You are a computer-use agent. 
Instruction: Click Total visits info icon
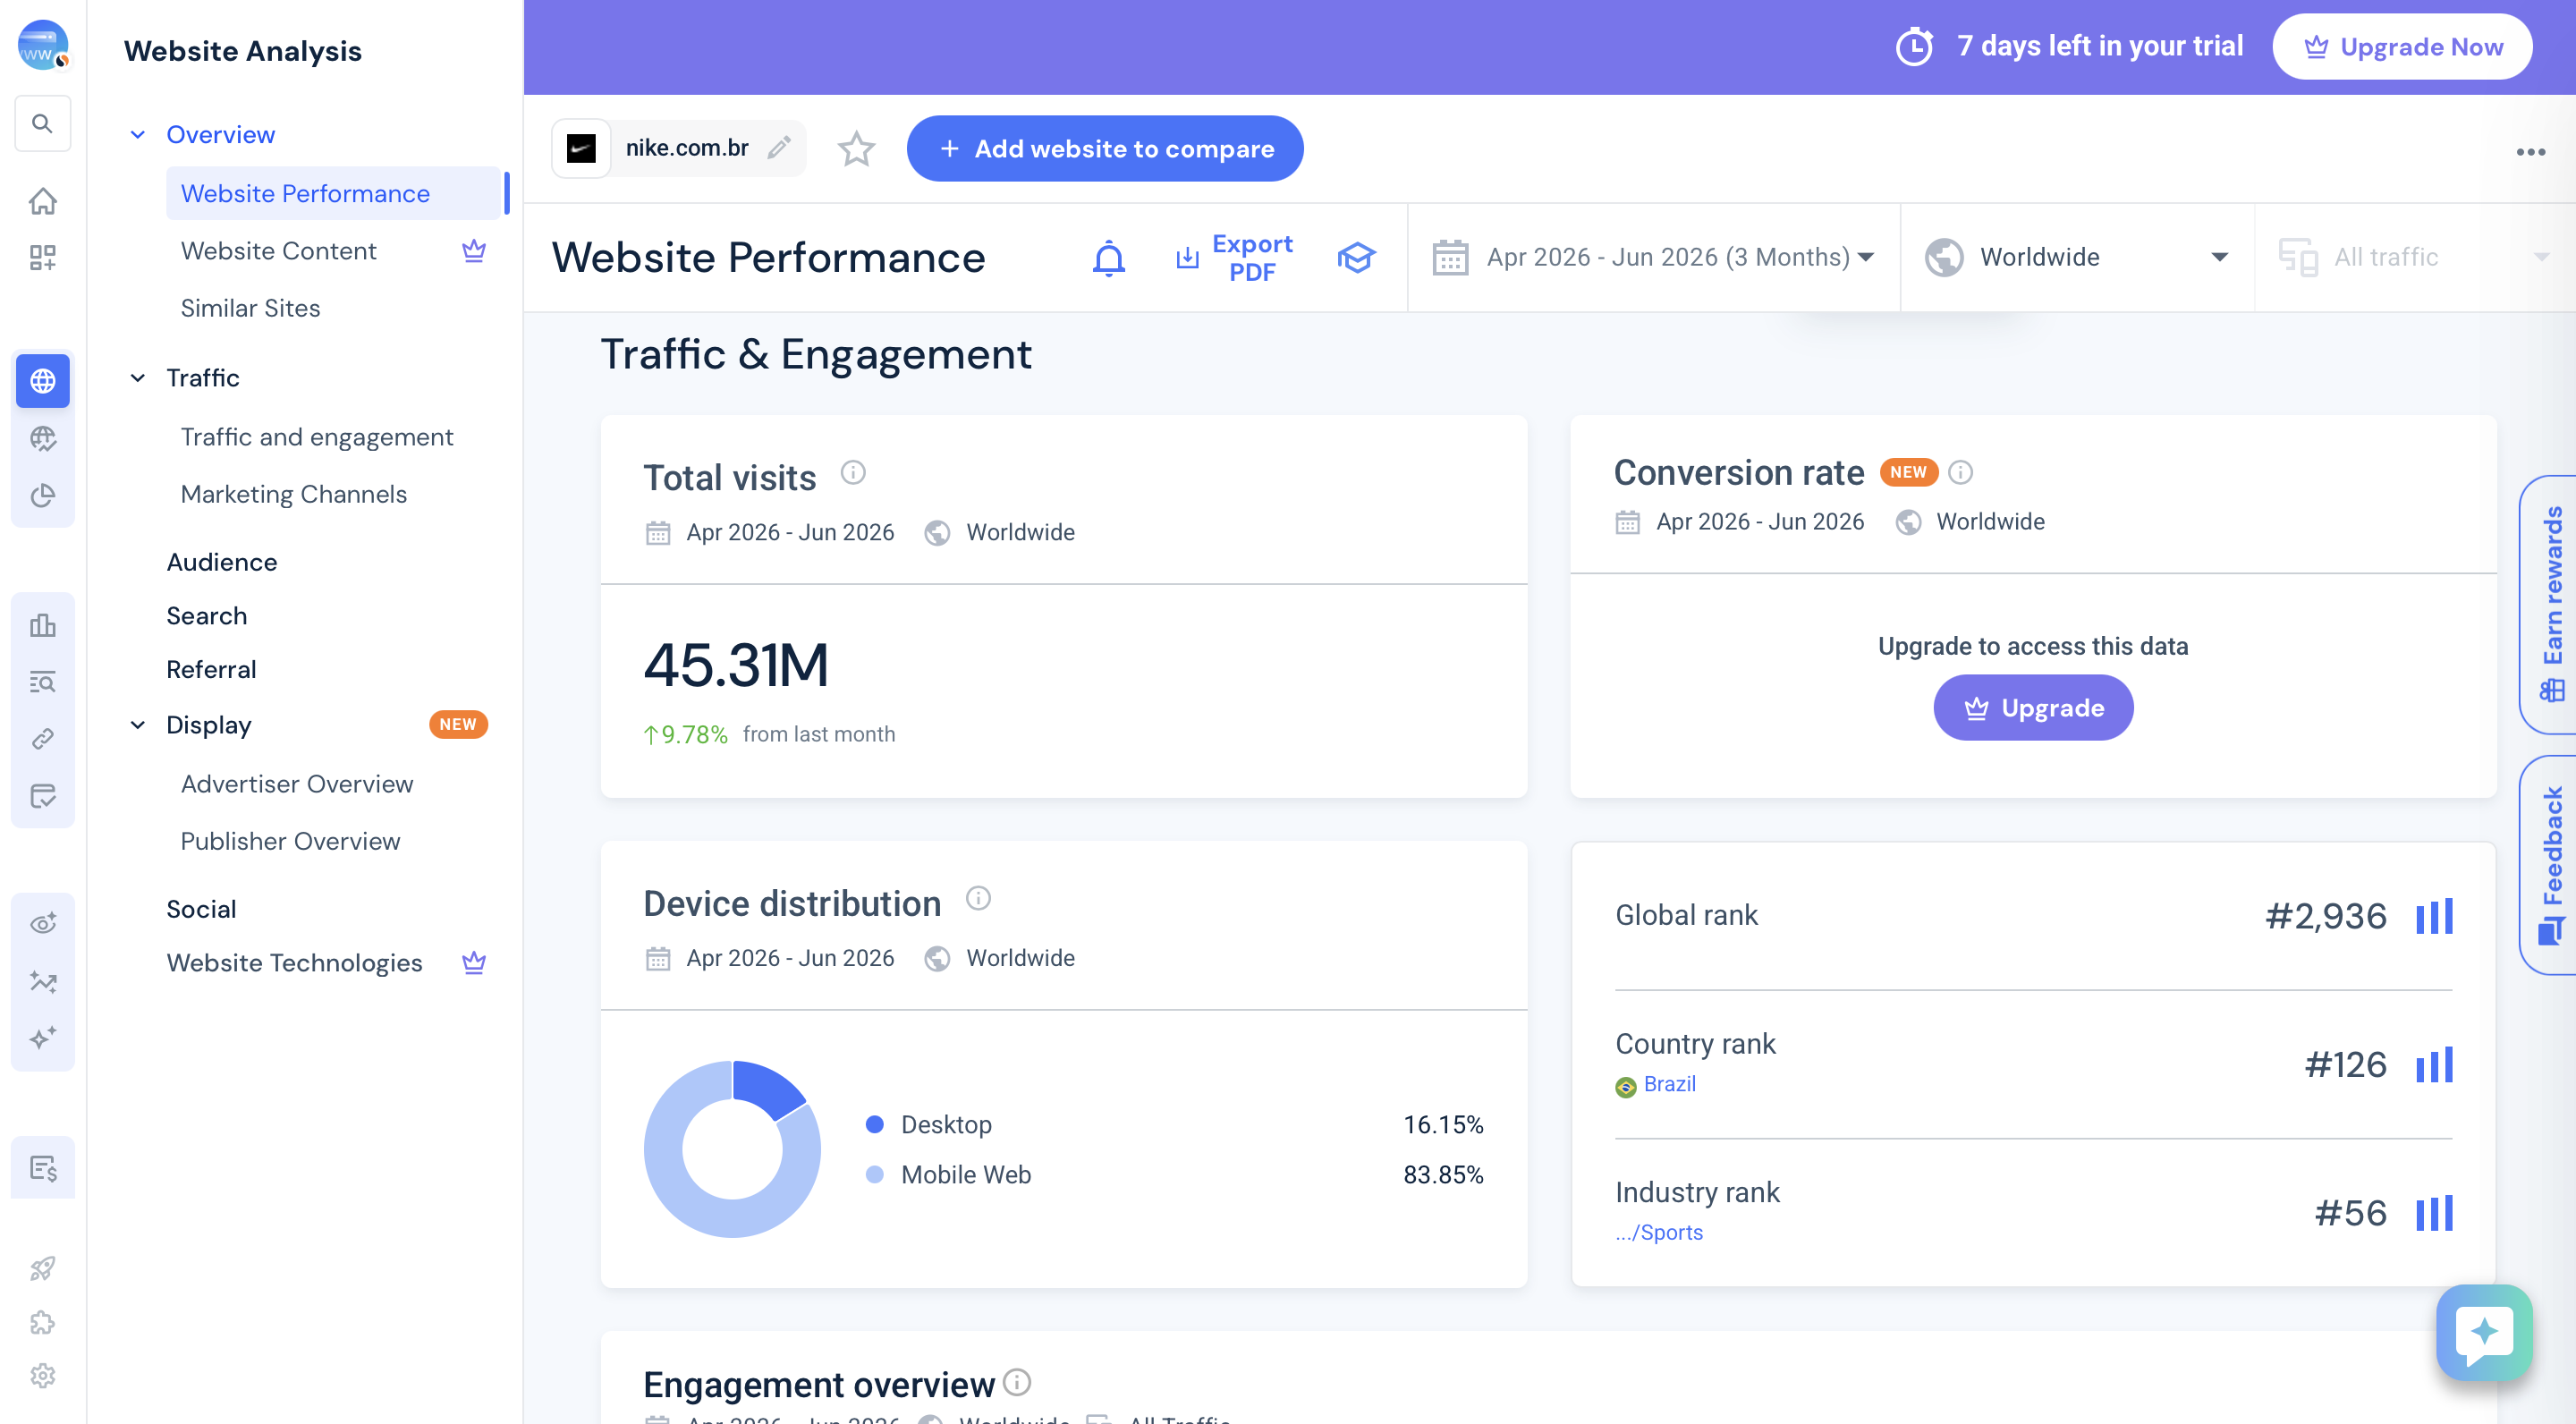pyautogui.click(x=852, y=472)
